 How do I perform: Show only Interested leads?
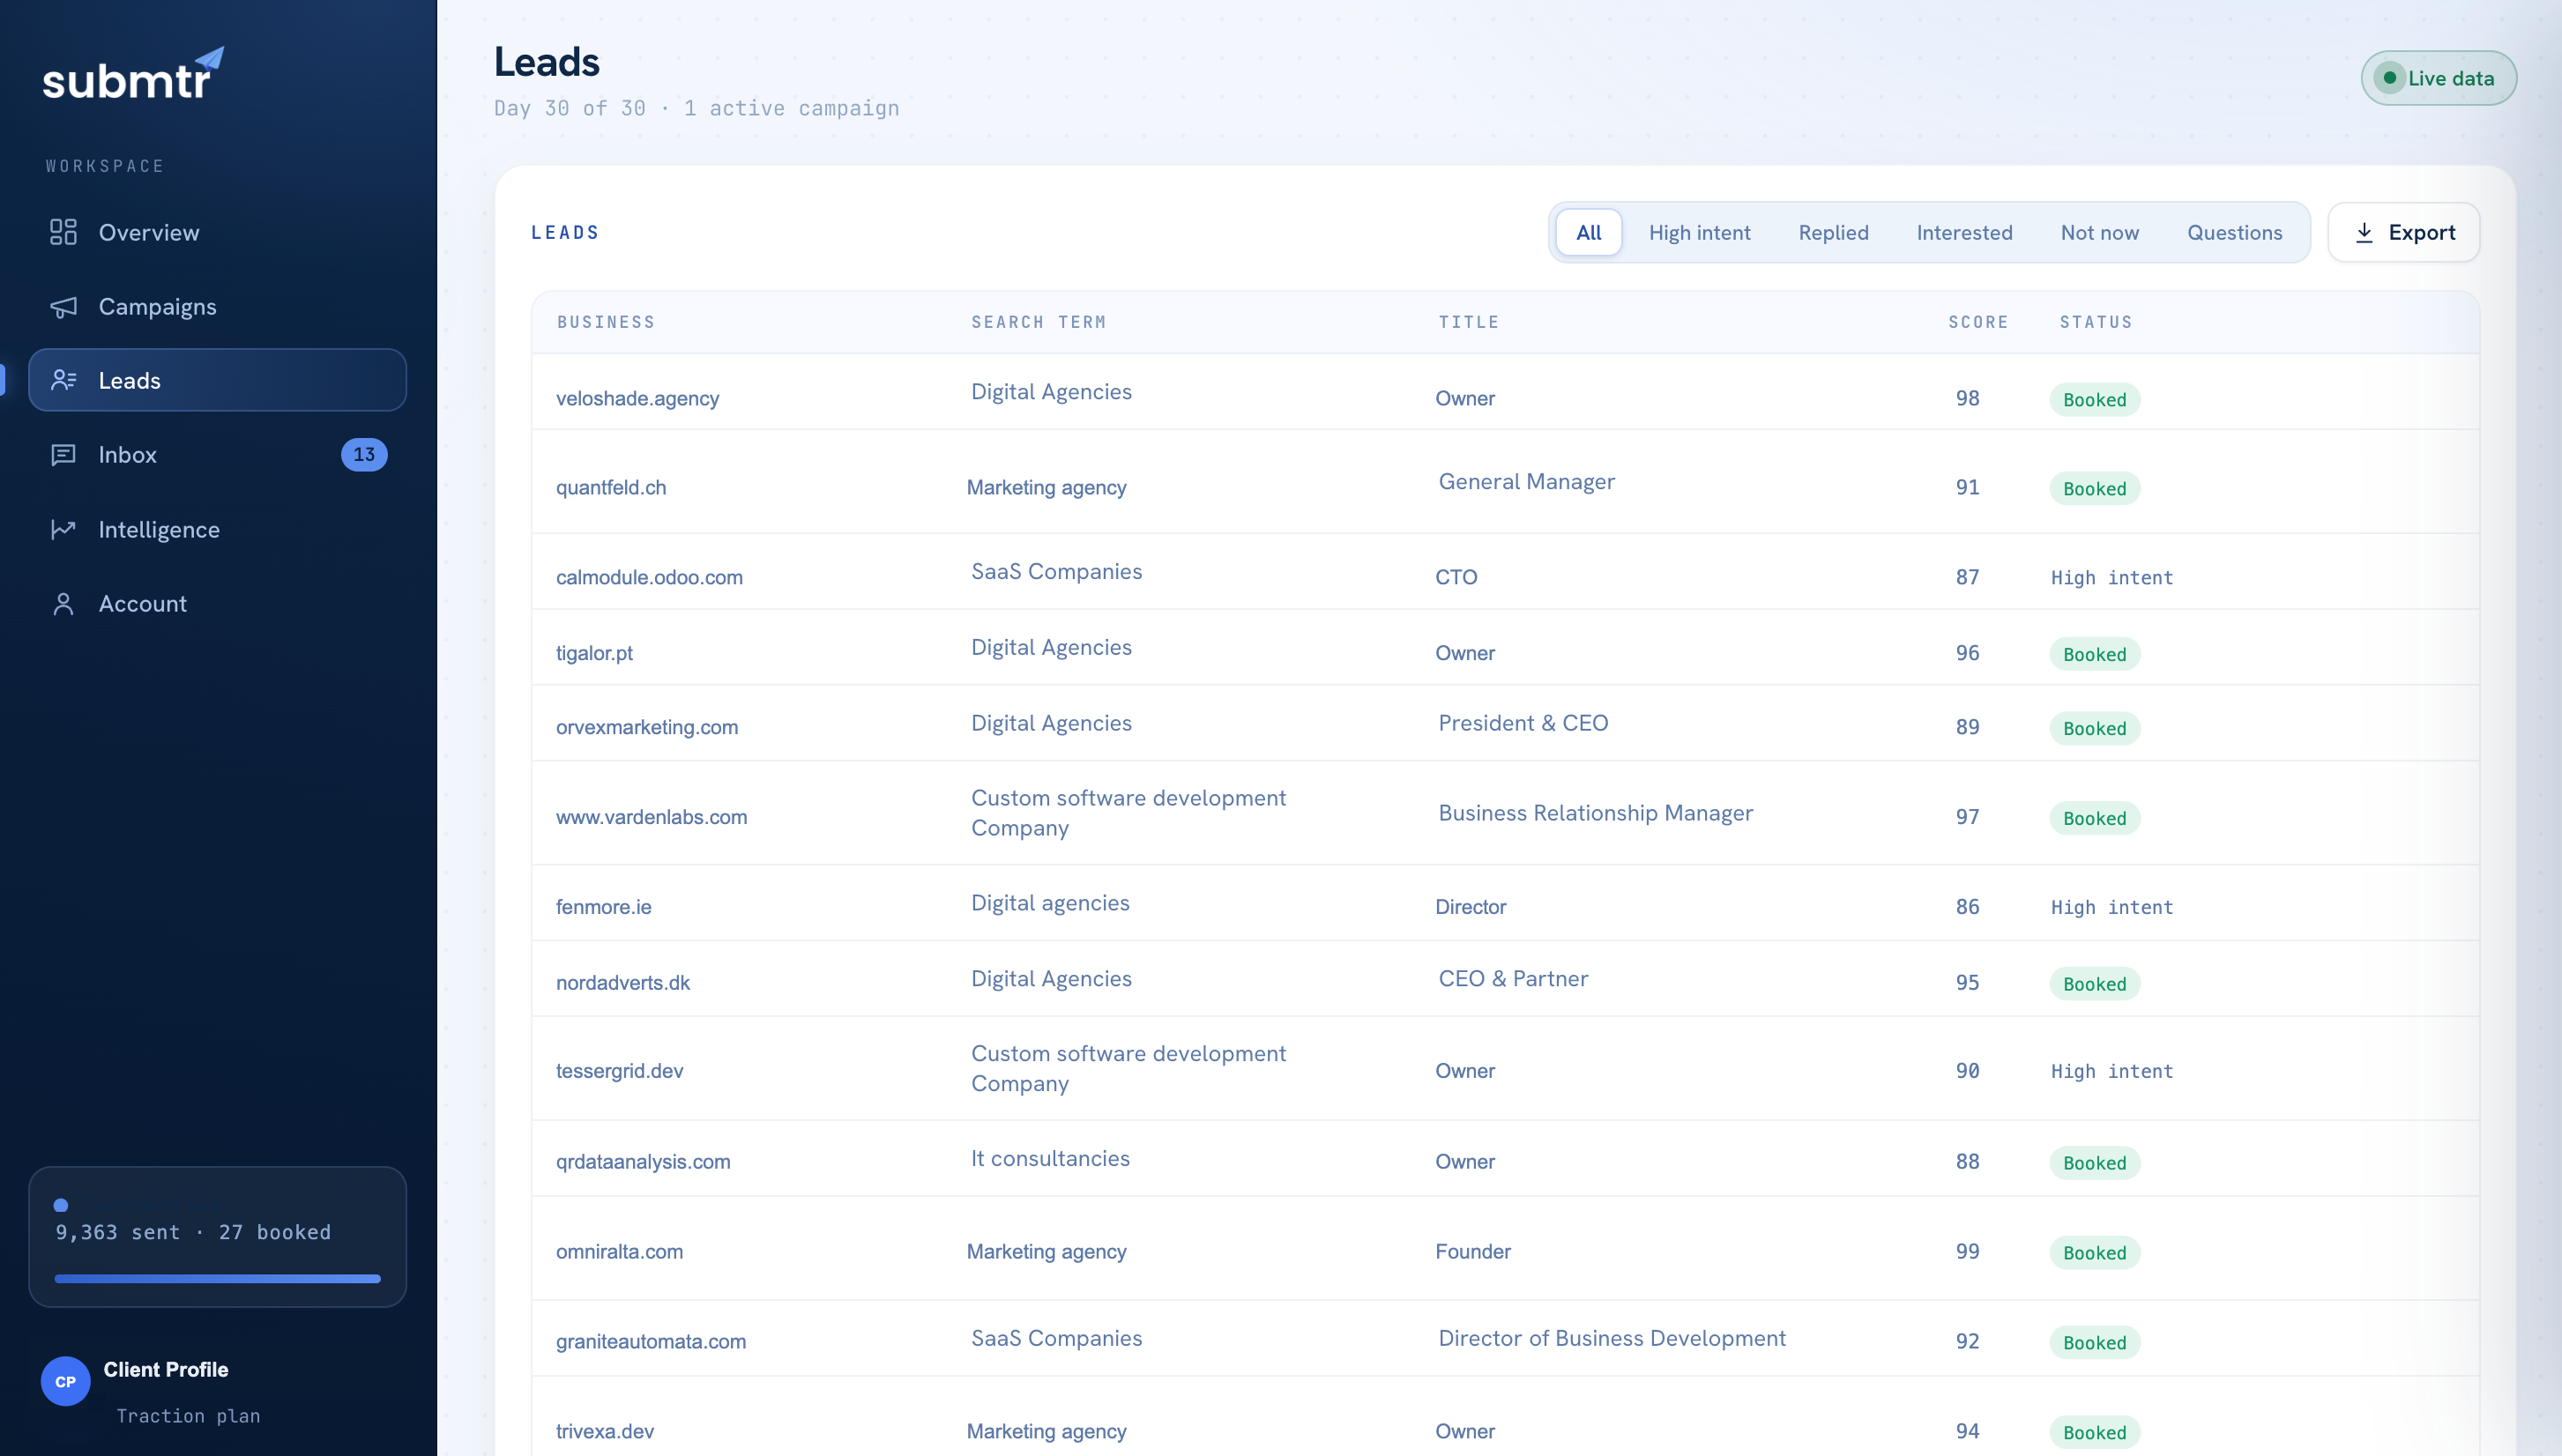pos(1964,233)
